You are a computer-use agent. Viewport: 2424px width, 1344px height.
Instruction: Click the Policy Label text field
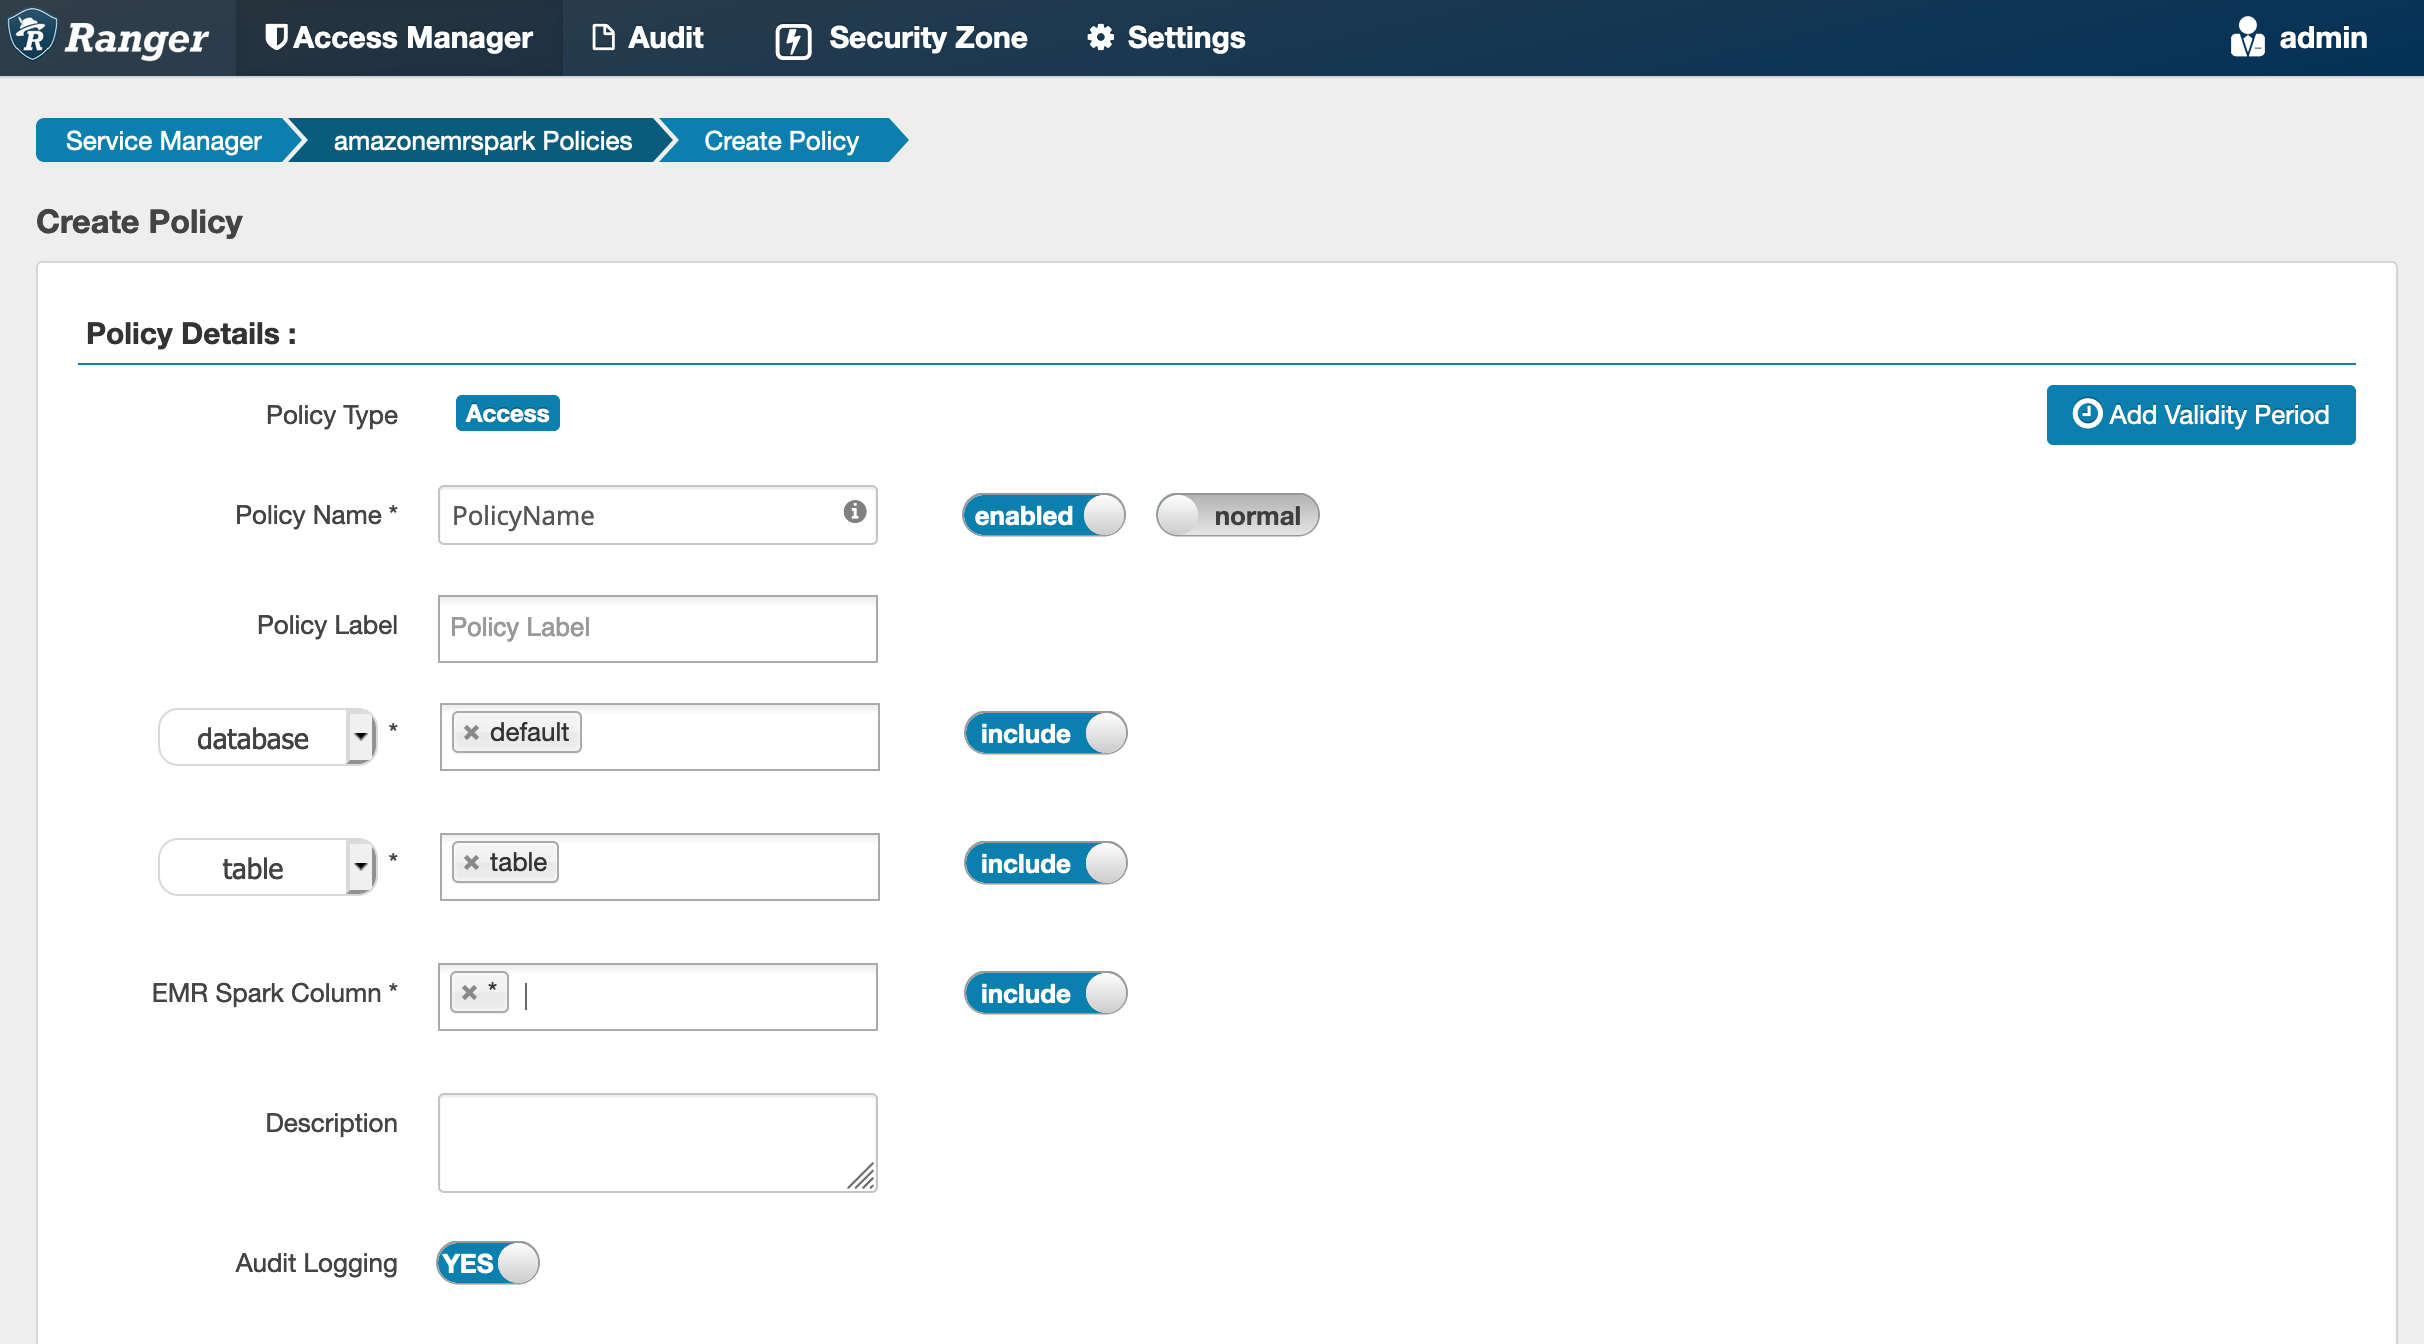click(657, 627)
